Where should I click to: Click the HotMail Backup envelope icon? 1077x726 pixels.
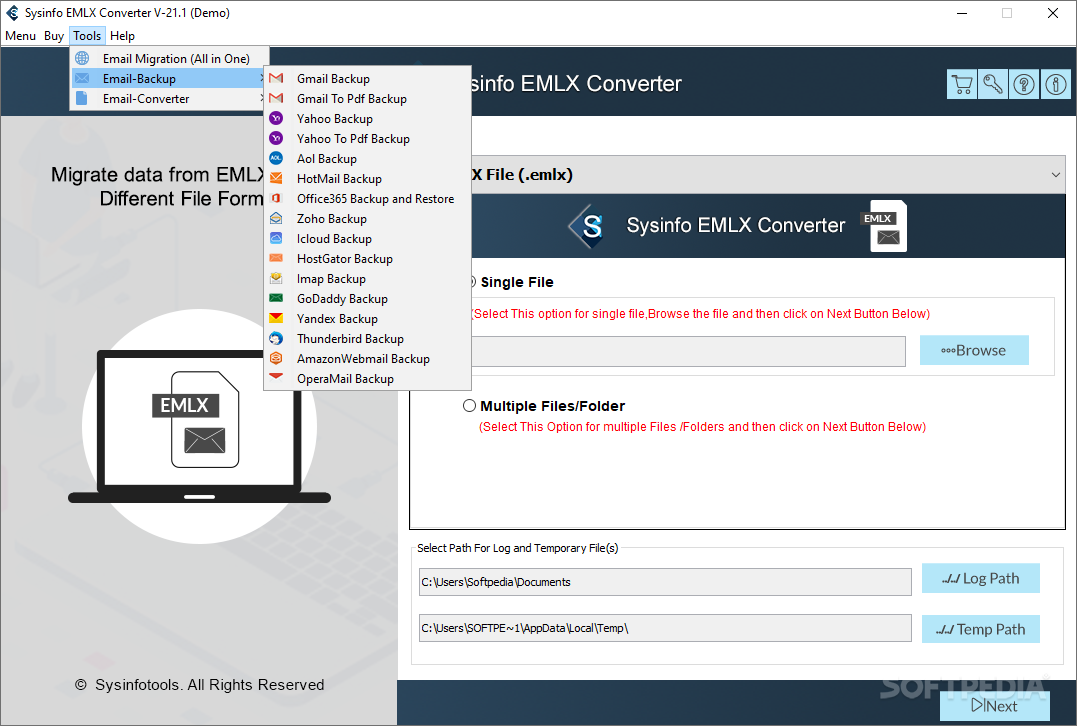click(276, 178)
